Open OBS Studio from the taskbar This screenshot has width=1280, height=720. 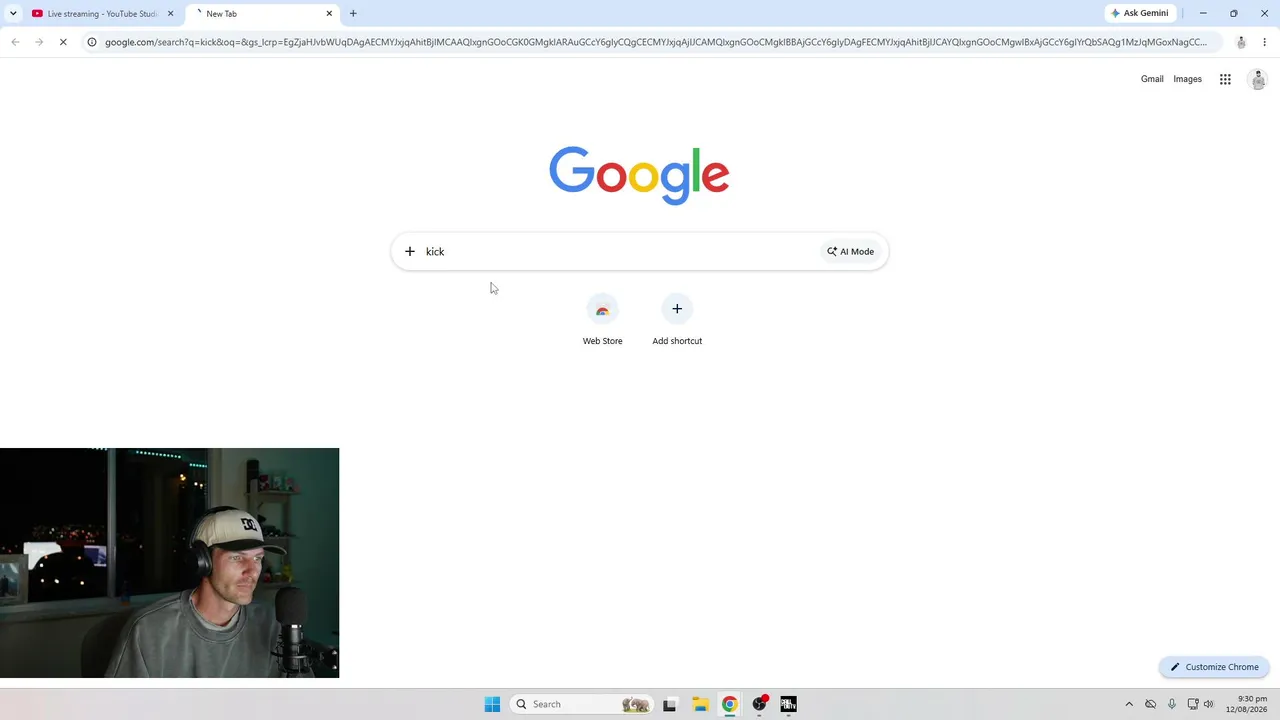tap(759, 704)
